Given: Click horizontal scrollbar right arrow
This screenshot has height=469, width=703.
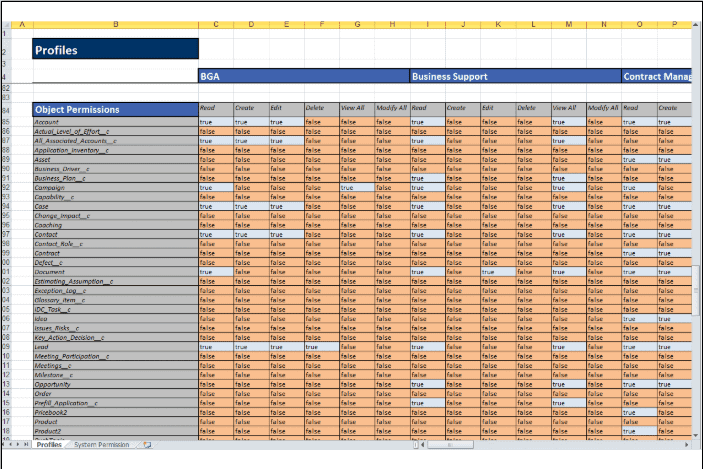Looking at the screenshot, I should (686, 445).
